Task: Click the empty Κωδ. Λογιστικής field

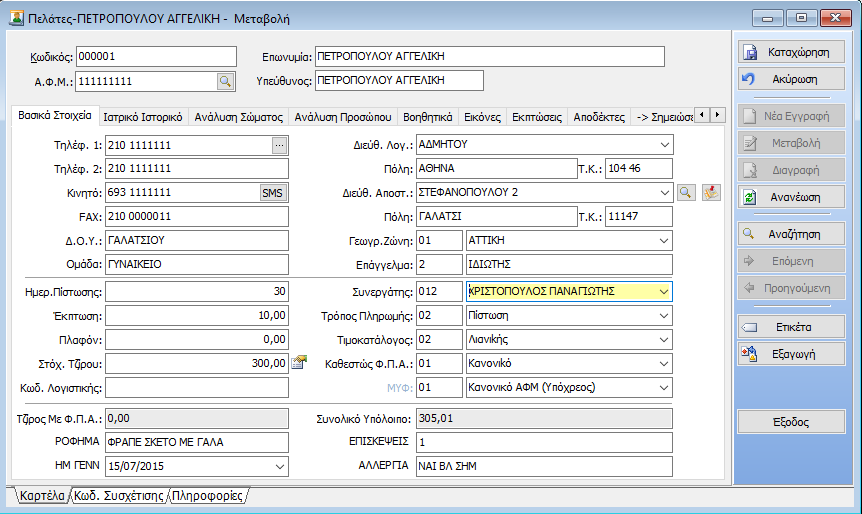Action: point(197,388)
